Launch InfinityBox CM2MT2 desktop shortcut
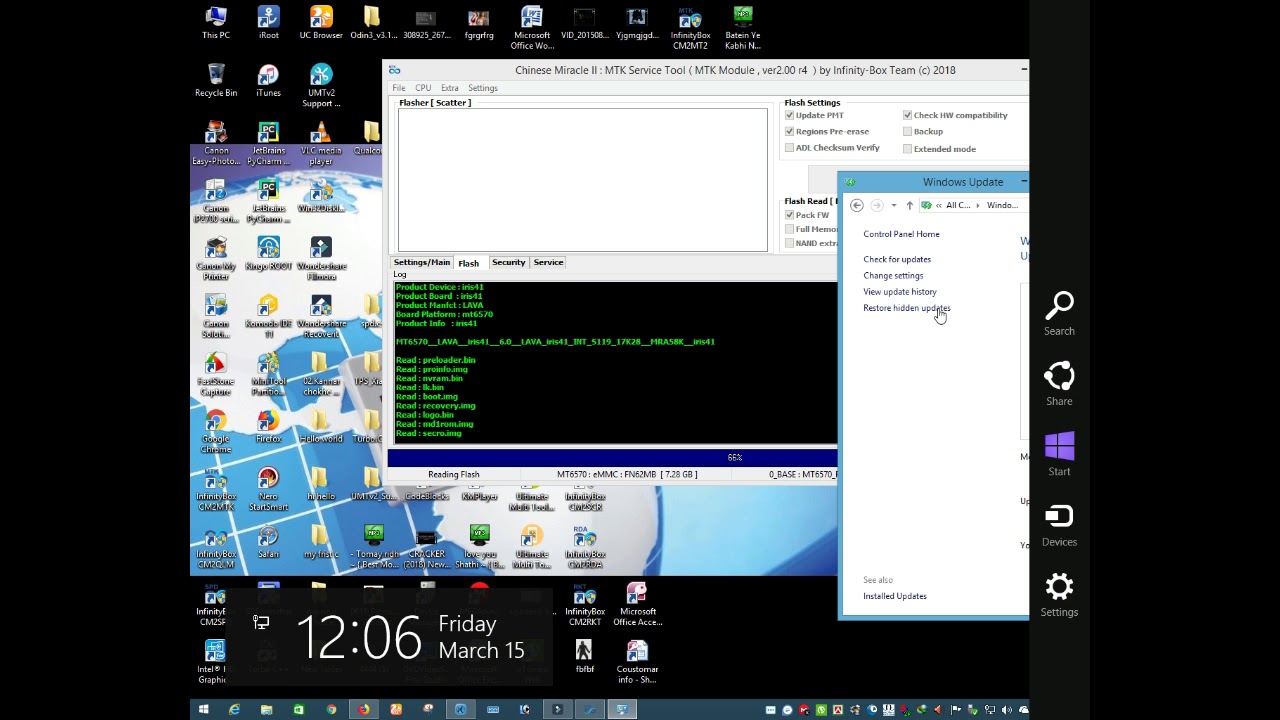Screen dimensions: 1280x720 pyautogui.click(x=690, y=28)
